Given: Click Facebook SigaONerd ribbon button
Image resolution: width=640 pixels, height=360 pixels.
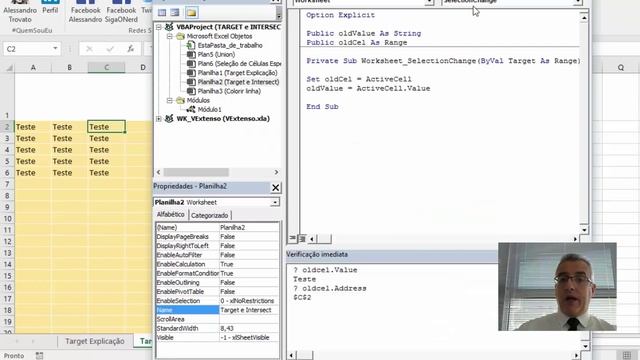Looking at the screenshot, I should pos(121,12).
